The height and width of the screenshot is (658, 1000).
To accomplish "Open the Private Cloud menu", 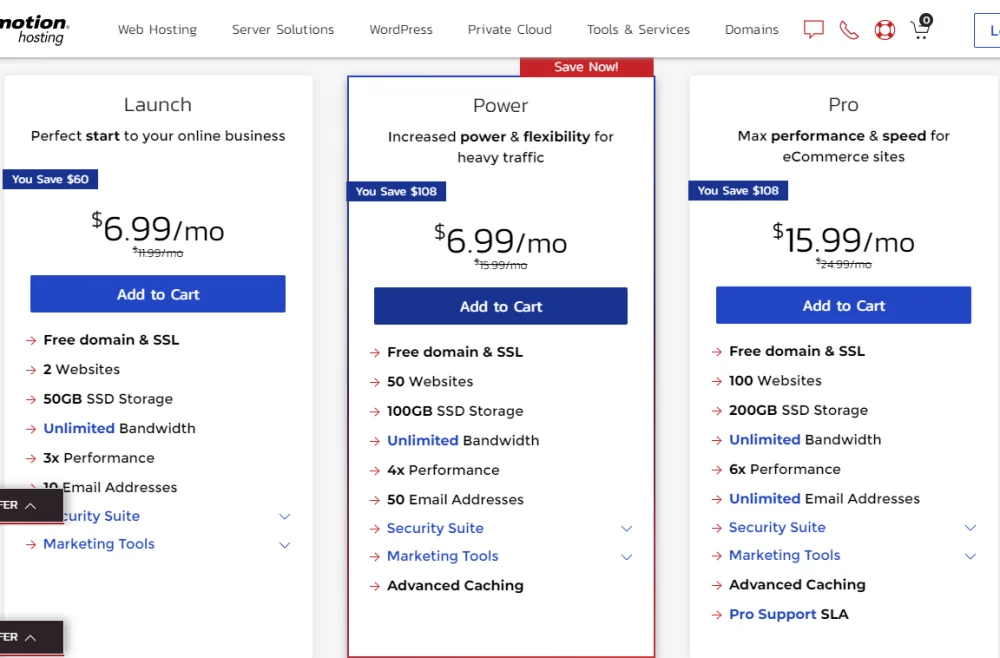I will point(509,30).
